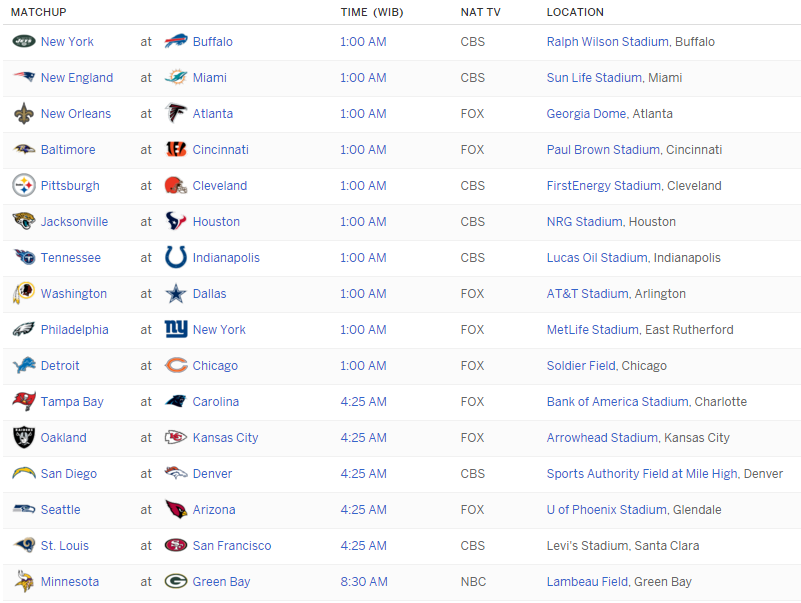
Task: Click the New York Giants logo
Action: coord(176,330)
